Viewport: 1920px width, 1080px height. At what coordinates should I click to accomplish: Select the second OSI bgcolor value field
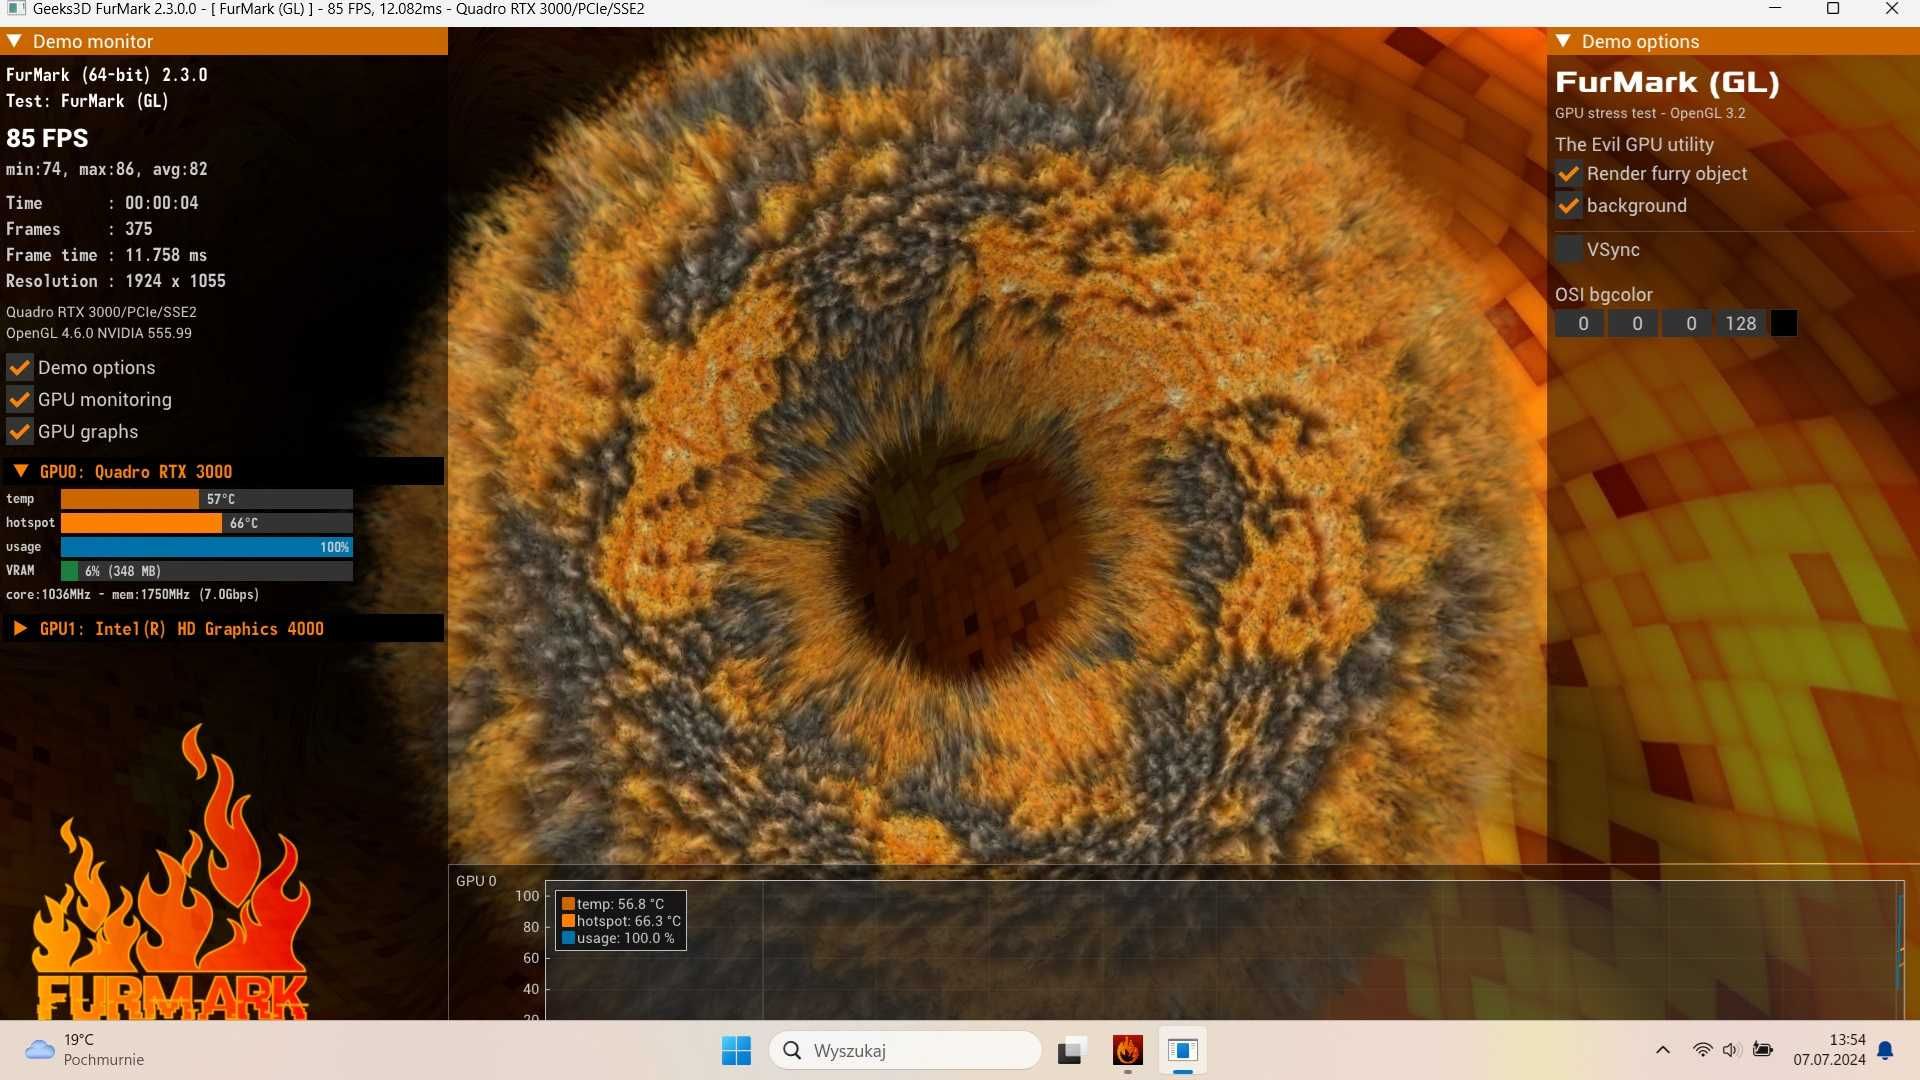1634,323
